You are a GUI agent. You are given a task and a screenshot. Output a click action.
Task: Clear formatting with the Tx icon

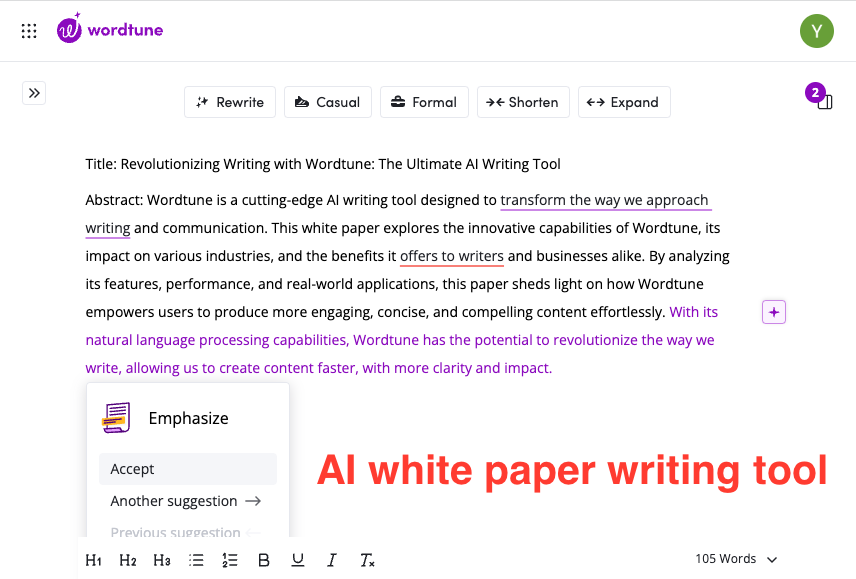[x=366, y=560]
